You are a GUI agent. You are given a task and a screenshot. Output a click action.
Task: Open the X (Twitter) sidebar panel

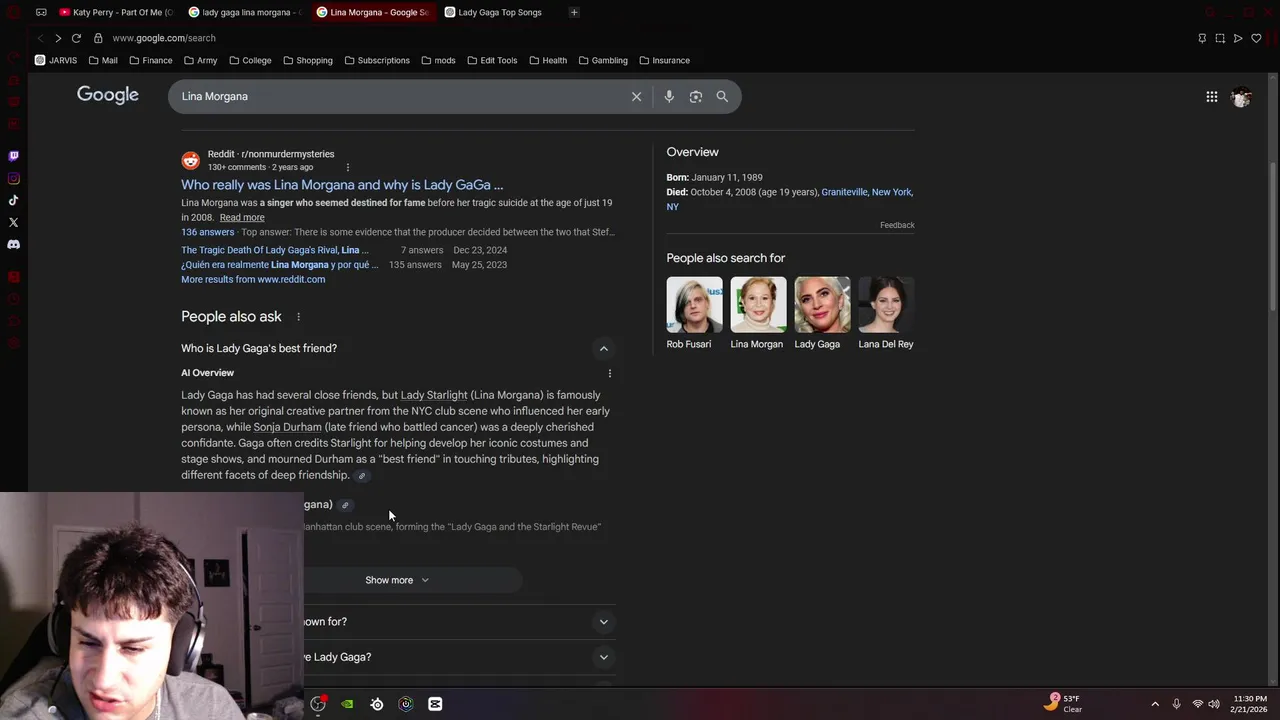pyautogui.click(x=13, y=222)
